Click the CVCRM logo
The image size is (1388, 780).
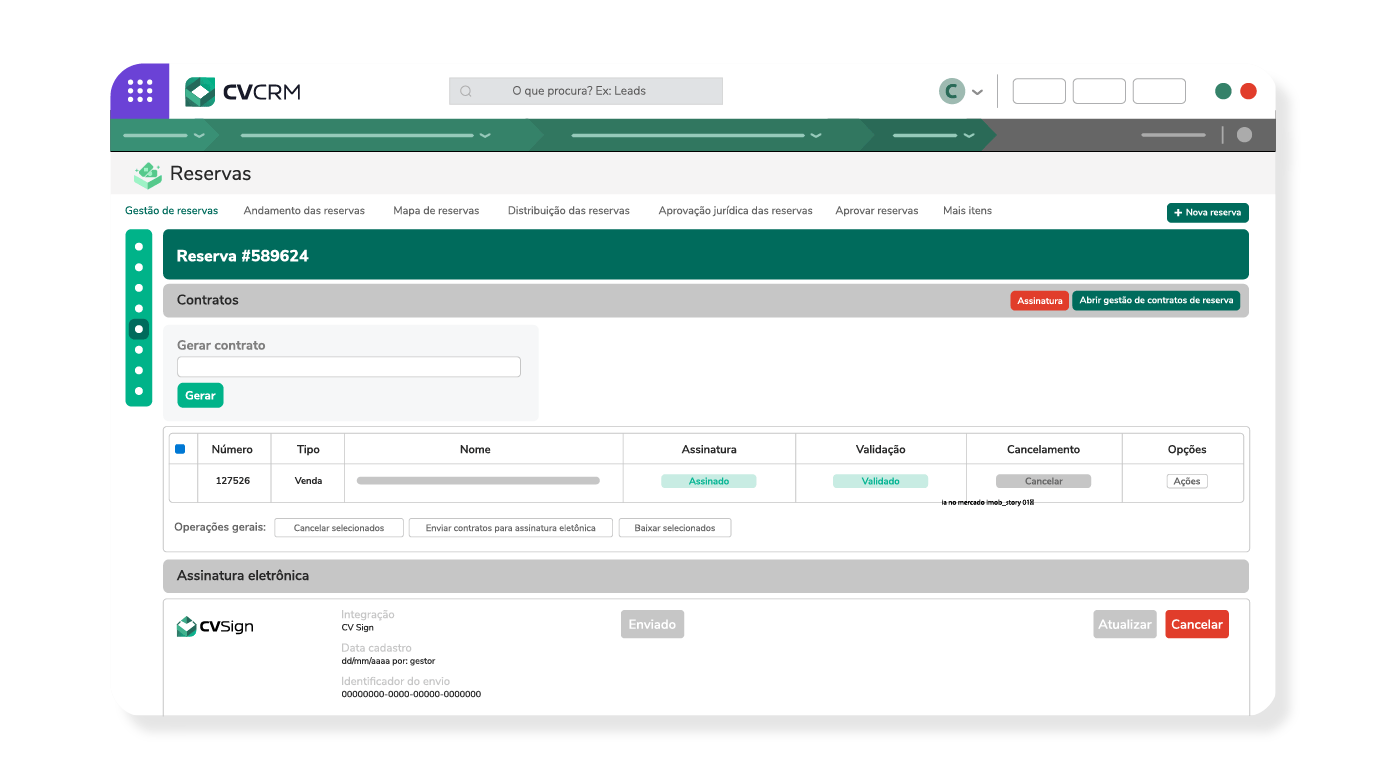[243, 92]
